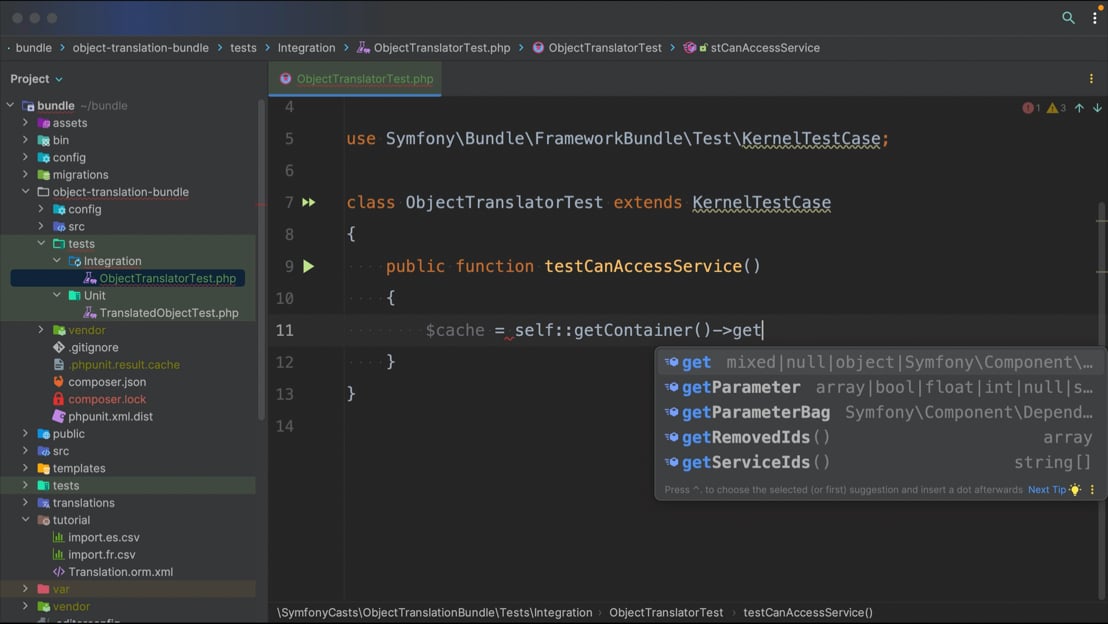Click the Integration breadcrumb
Image resolution: width=1108 pixels, height=624 pixels.
tap(306, 48)
